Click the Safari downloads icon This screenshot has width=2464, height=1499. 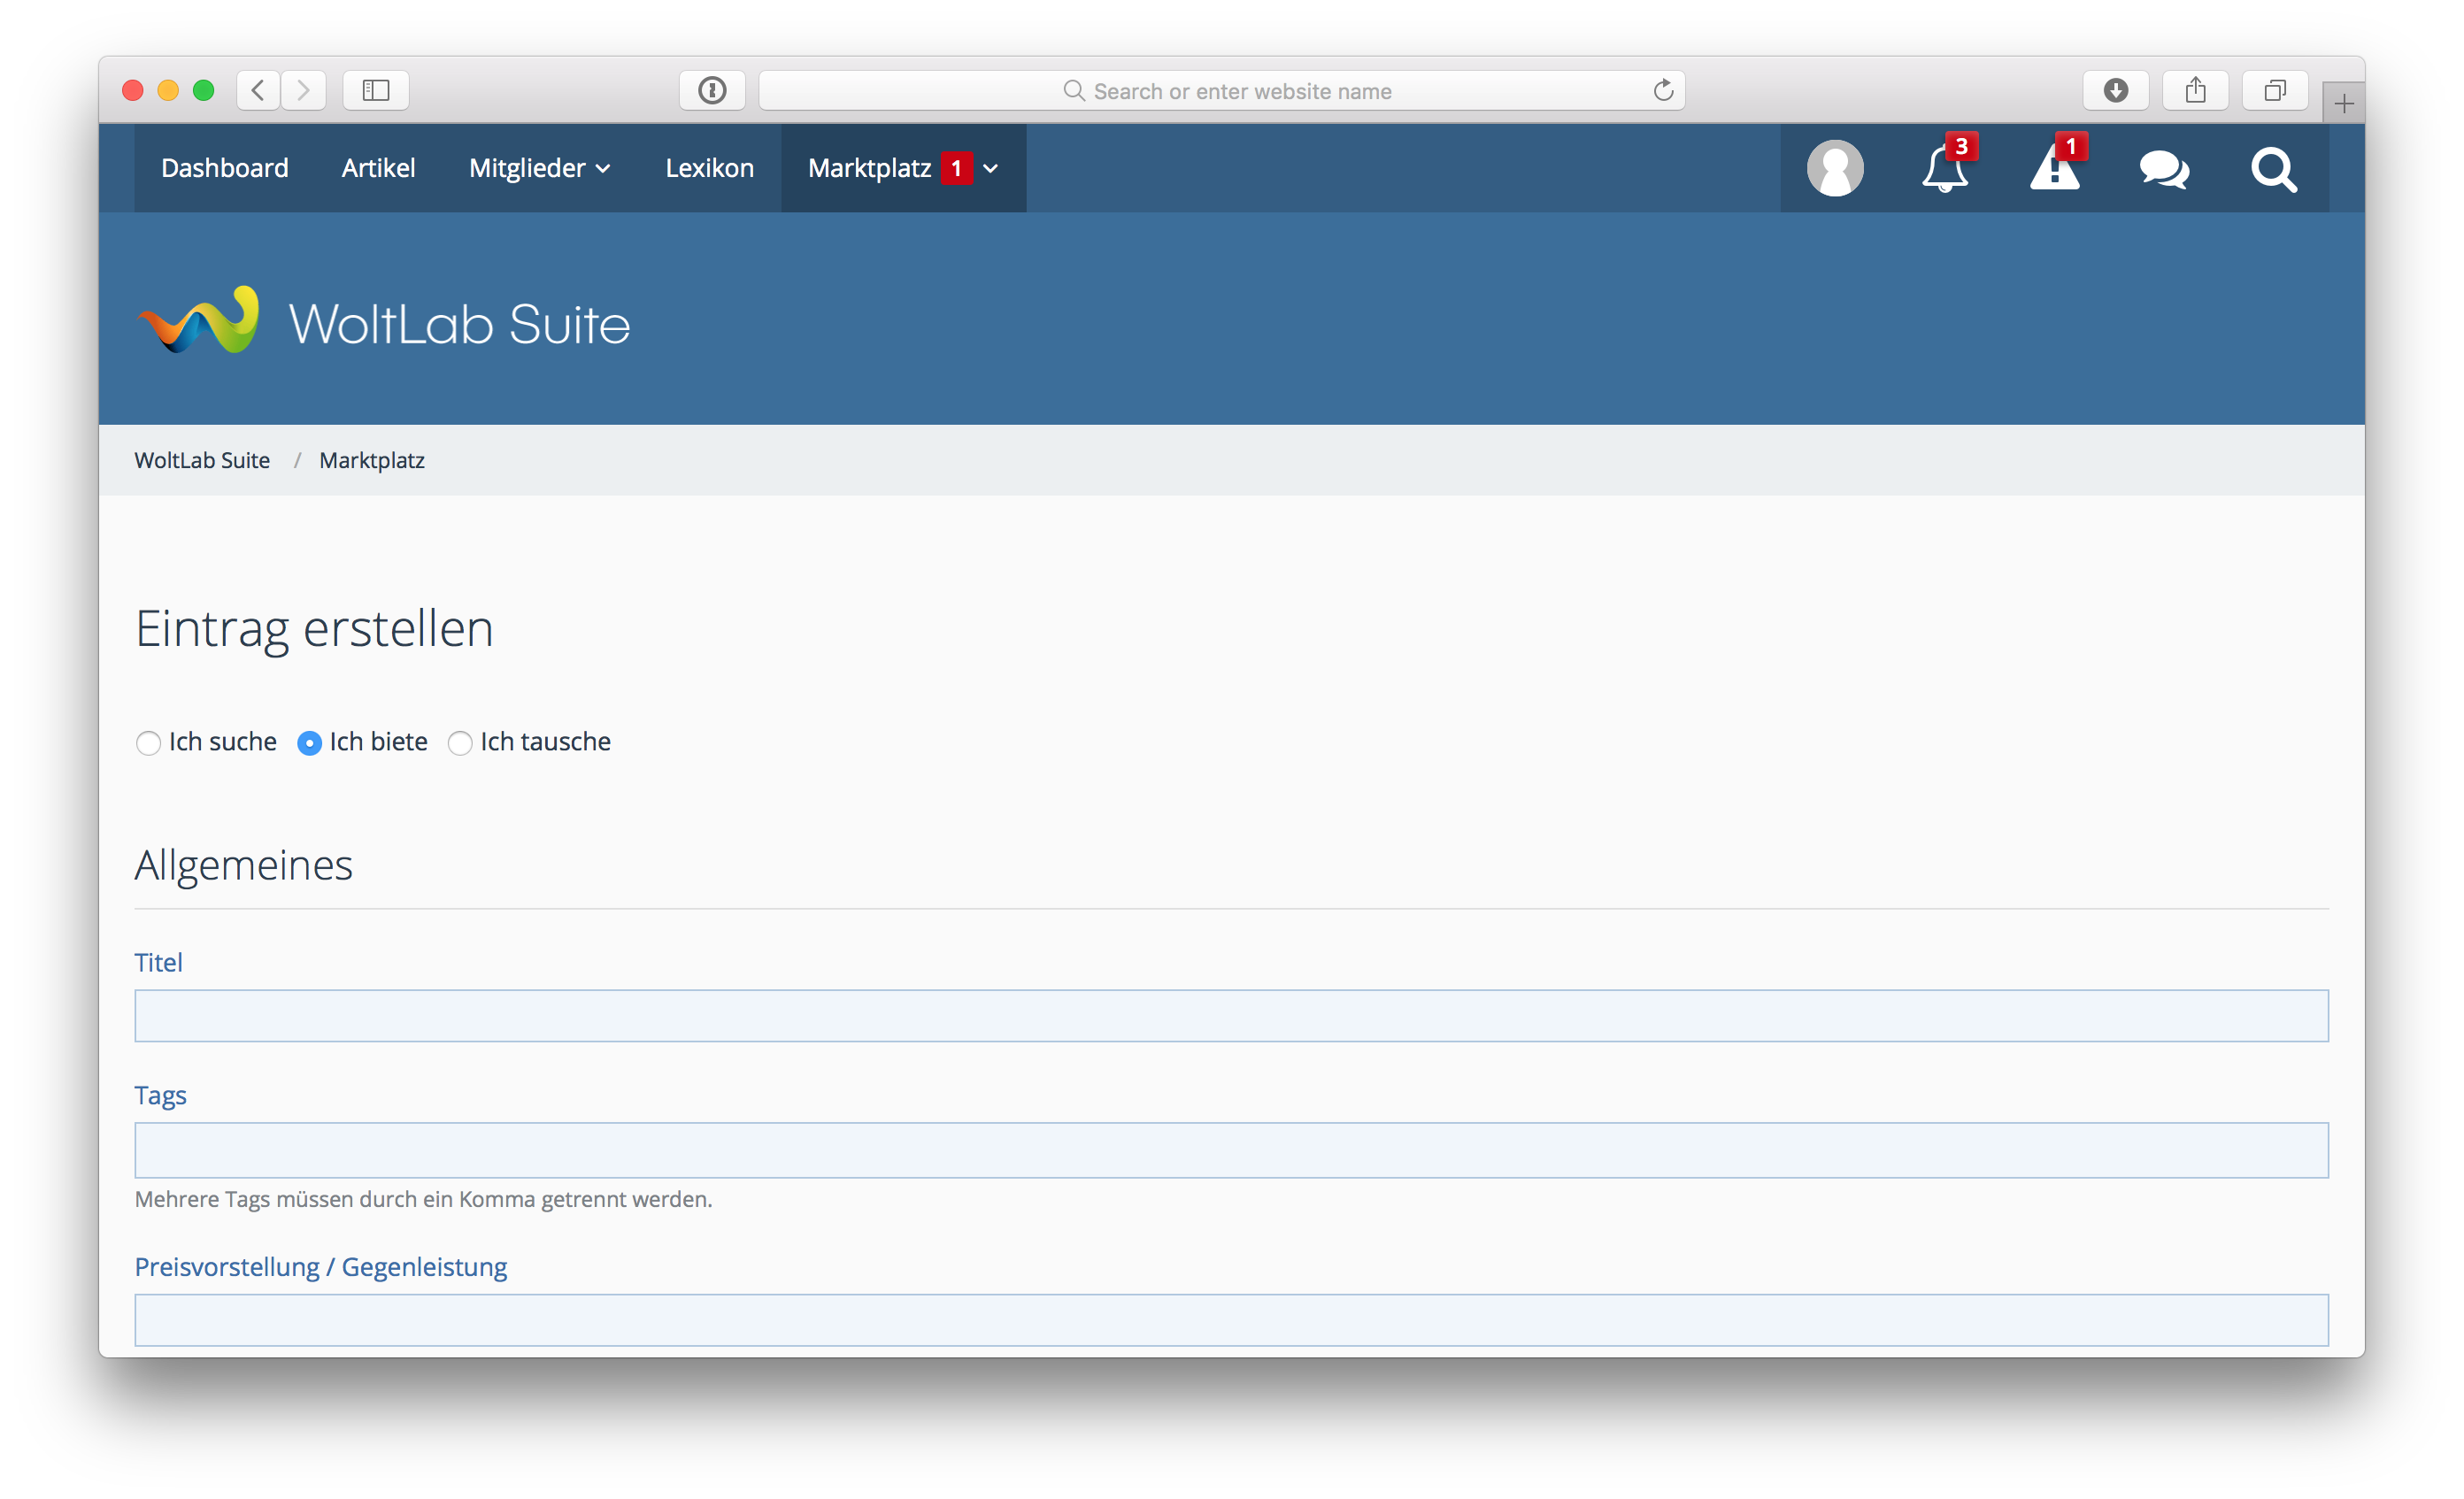(x=2115, y=91)
